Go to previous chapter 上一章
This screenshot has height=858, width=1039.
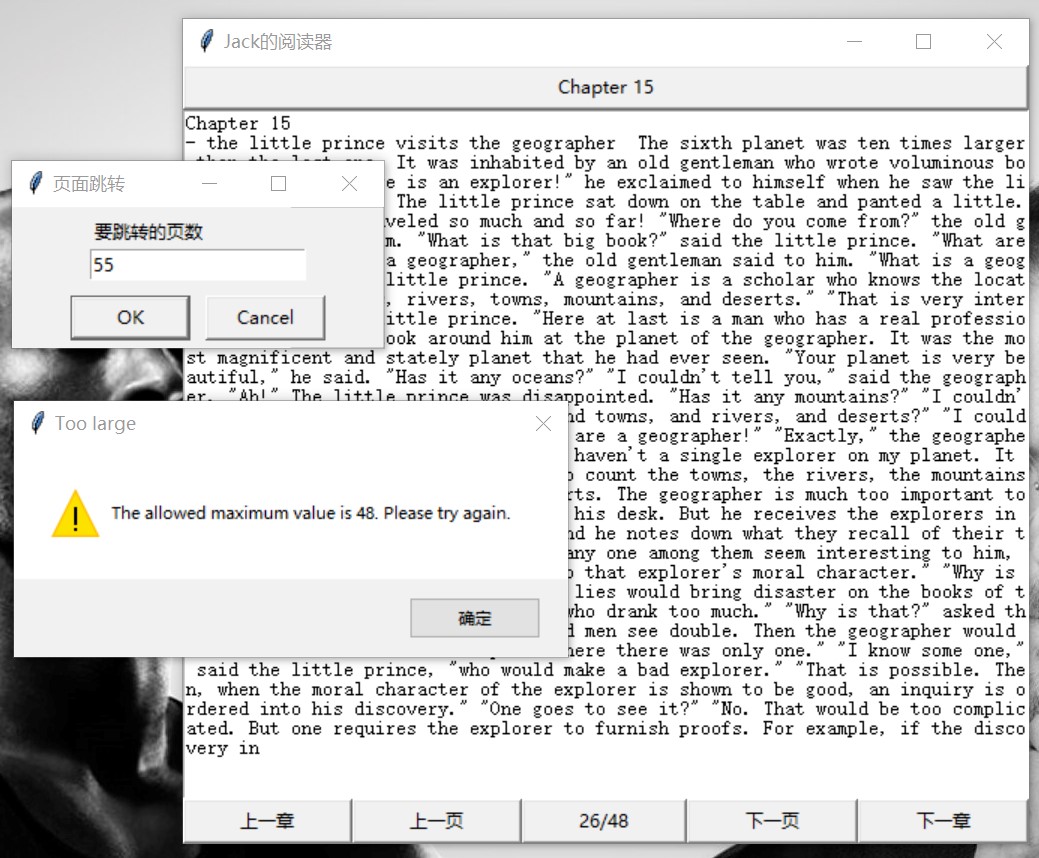[267, 821]
